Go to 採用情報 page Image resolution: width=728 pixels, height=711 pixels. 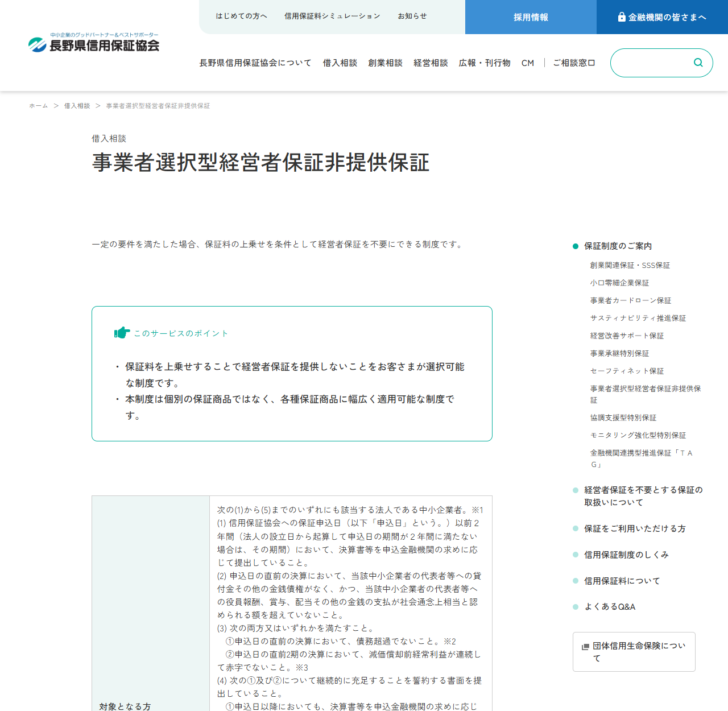coord(531,17)
